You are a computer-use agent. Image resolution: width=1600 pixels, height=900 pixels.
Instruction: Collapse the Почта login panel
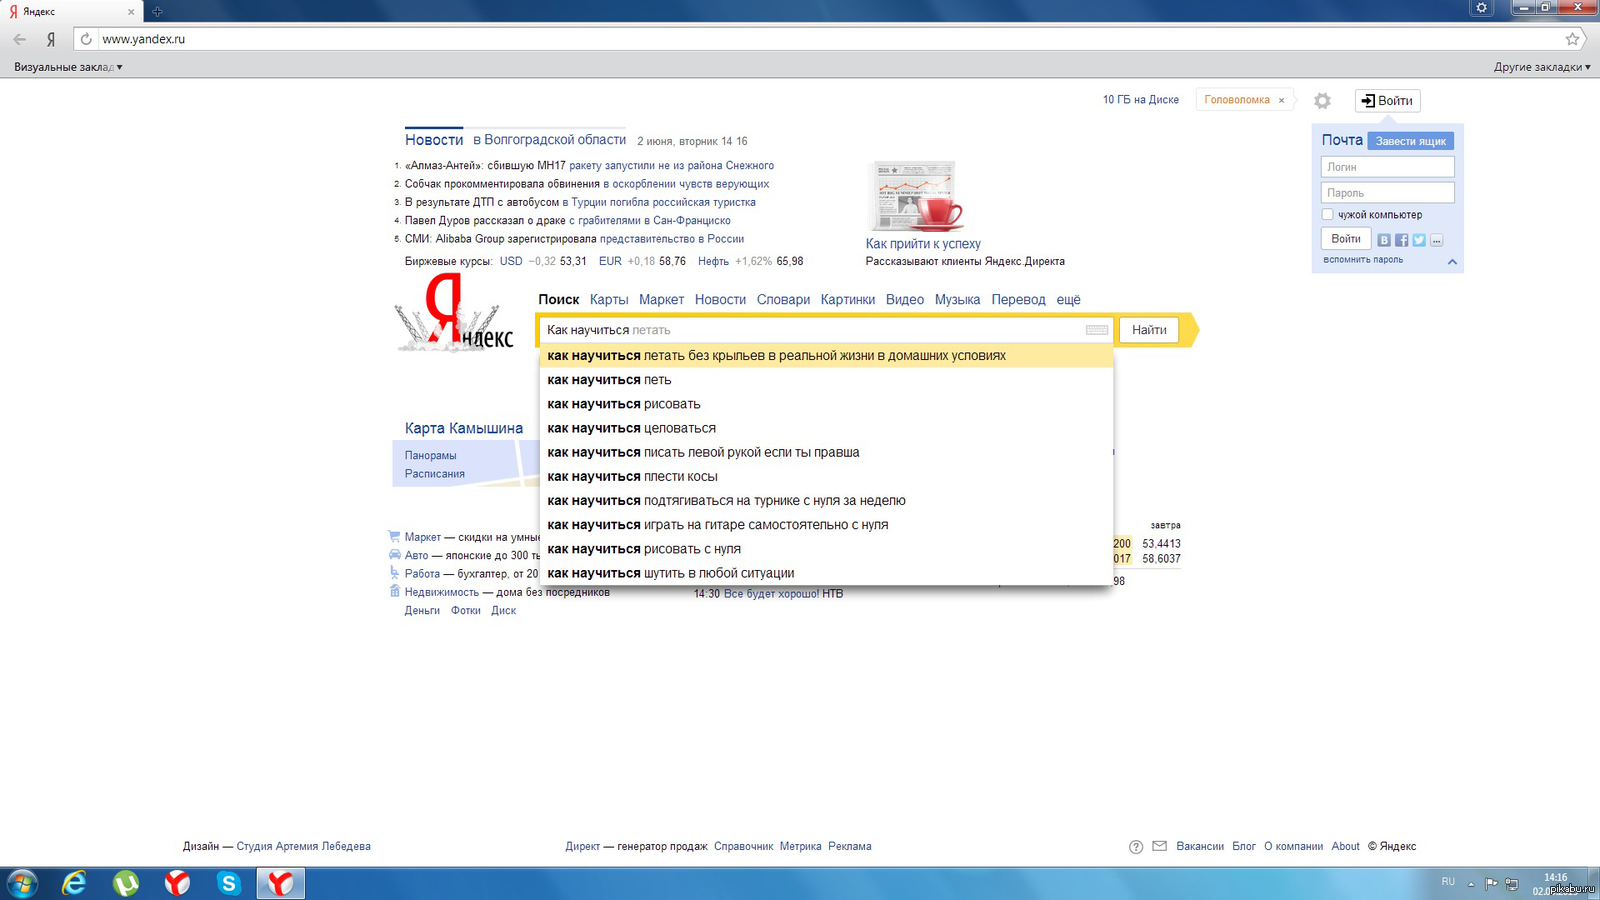tap(1452, 262)
